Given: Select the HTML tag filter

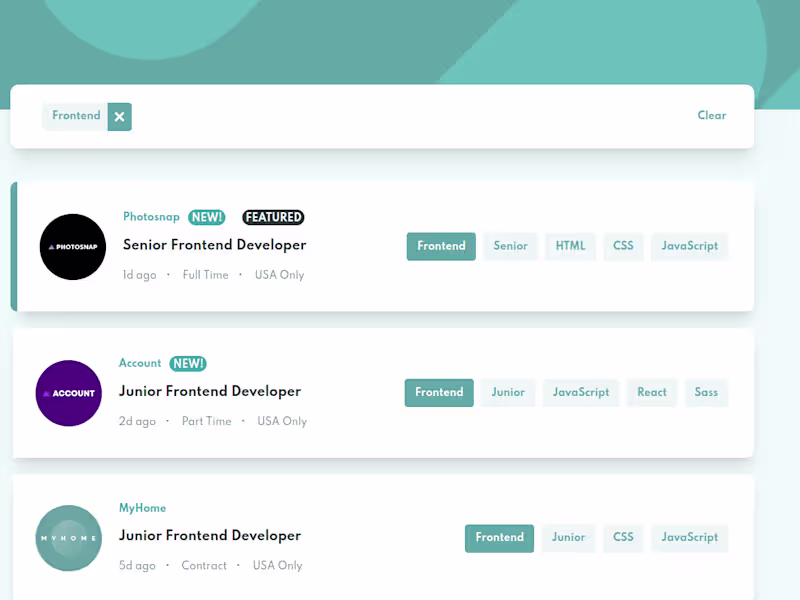Looking at the screenshot, I should pyautogui.click(x=570, y=246).
